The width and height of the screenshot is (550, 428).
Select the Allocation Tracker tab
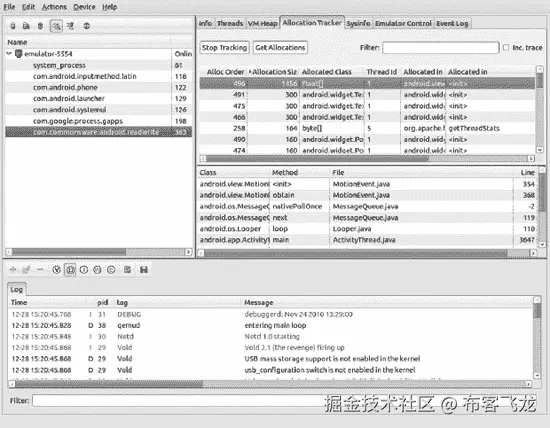312,23
